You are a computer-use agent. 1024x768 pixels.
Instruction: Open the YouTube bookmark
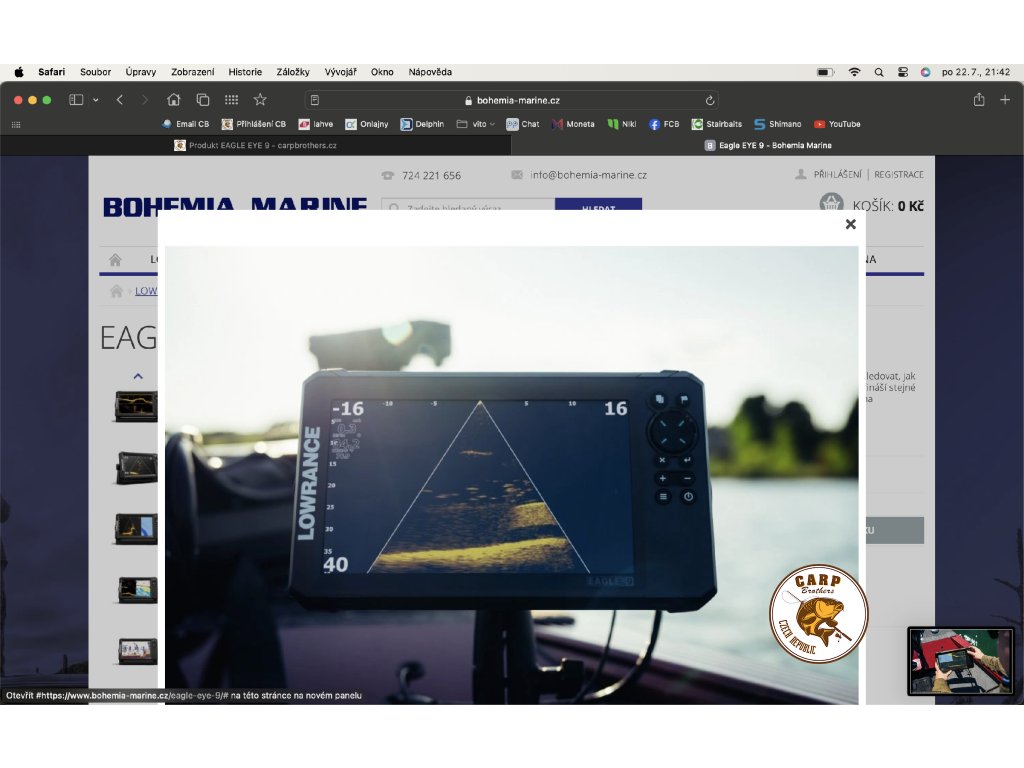click(x=837, y=124)
